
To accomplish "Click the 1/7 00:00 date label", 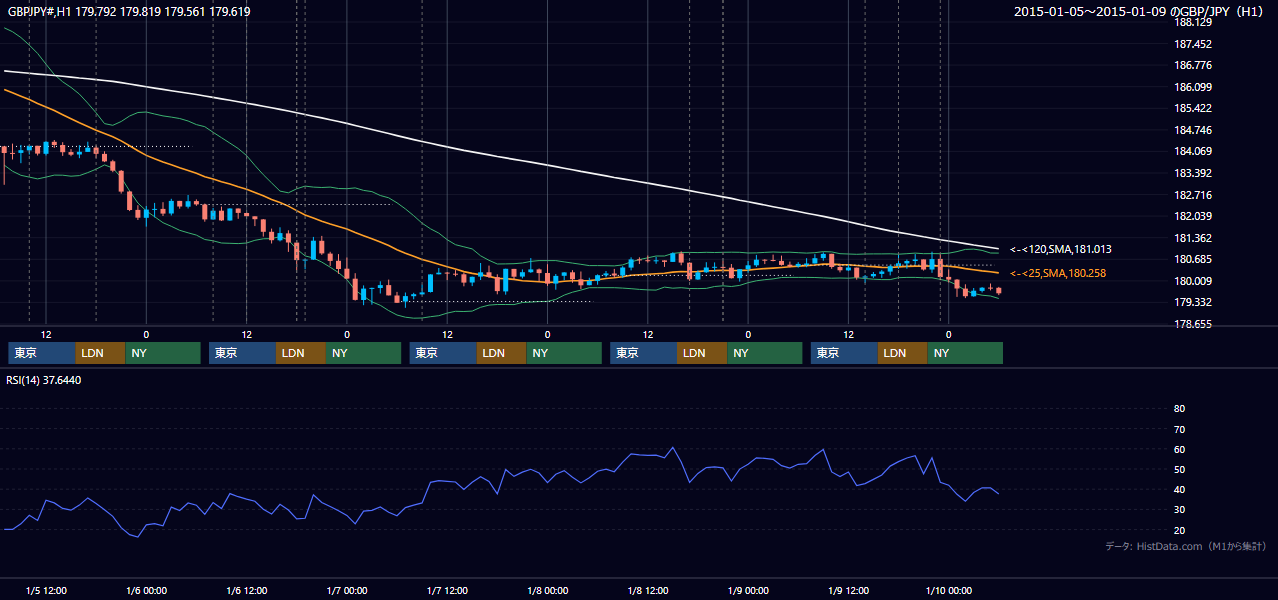I will pos(347,590).
